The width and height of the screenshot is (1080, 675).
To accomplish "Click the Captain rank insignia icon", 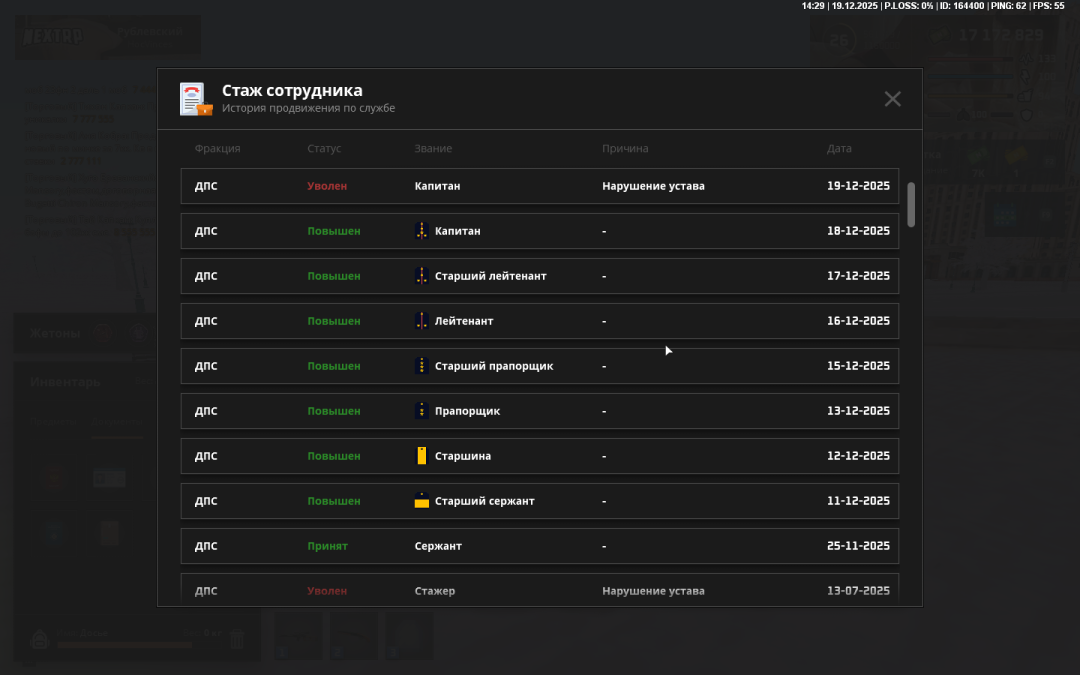I will (x=421, y=231).
